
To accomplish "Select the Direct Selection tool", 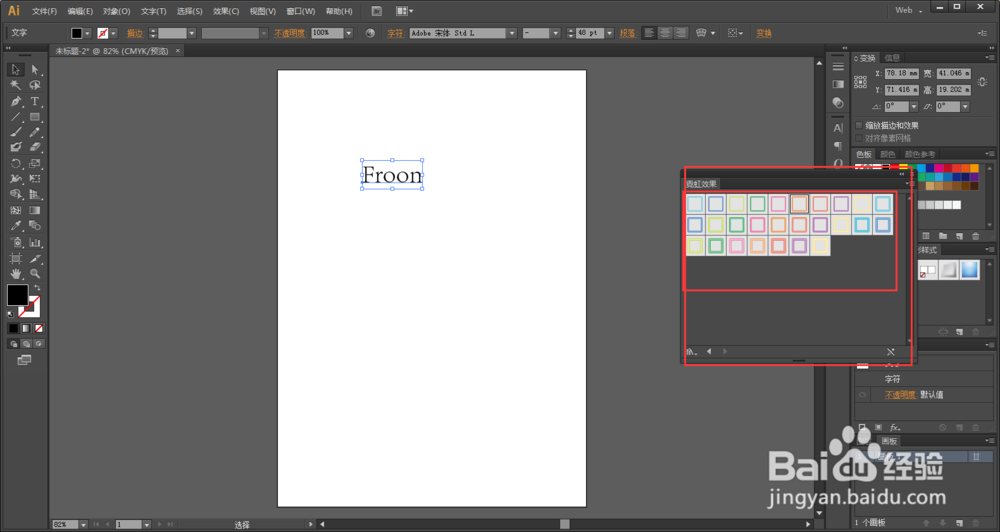I will tap(35, 70).
